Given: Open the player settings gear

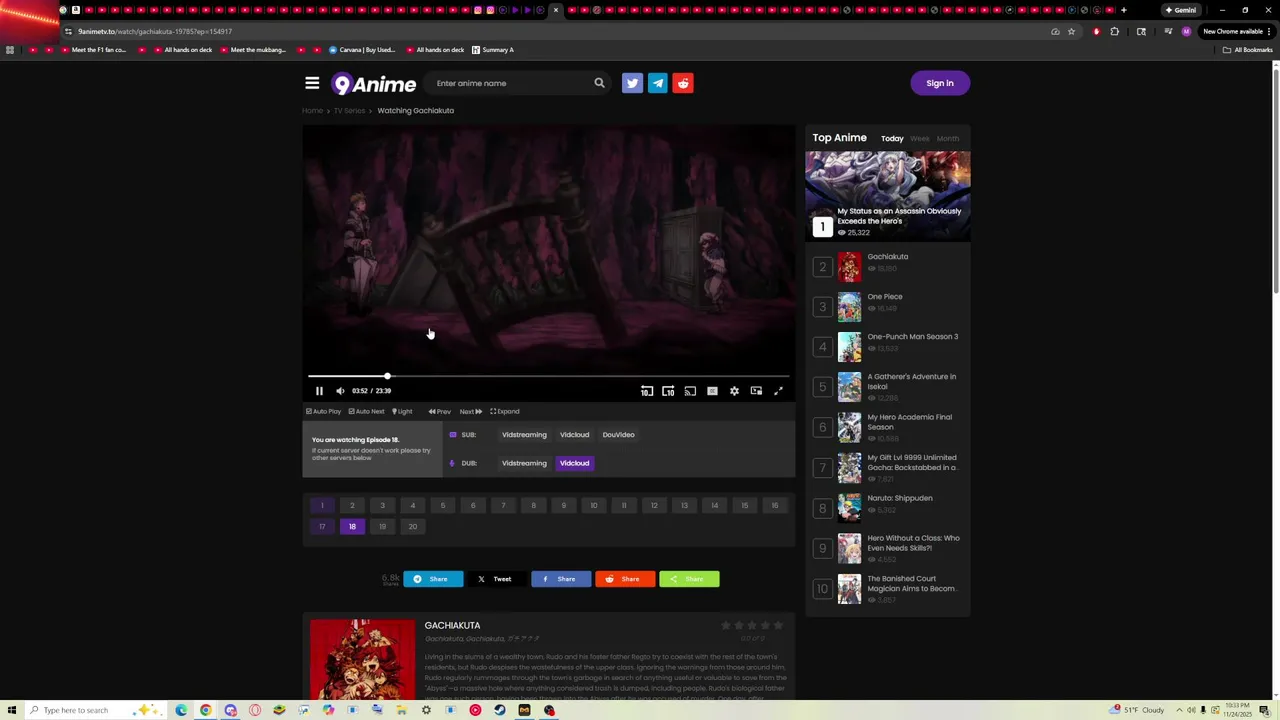Looking at the screenshot, I should 734,391.
